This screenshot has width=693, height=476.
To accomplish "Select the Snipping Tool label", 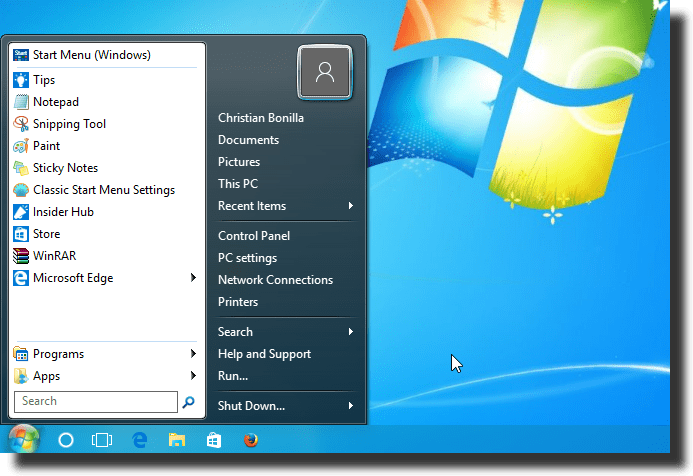I will pos(69,124).
